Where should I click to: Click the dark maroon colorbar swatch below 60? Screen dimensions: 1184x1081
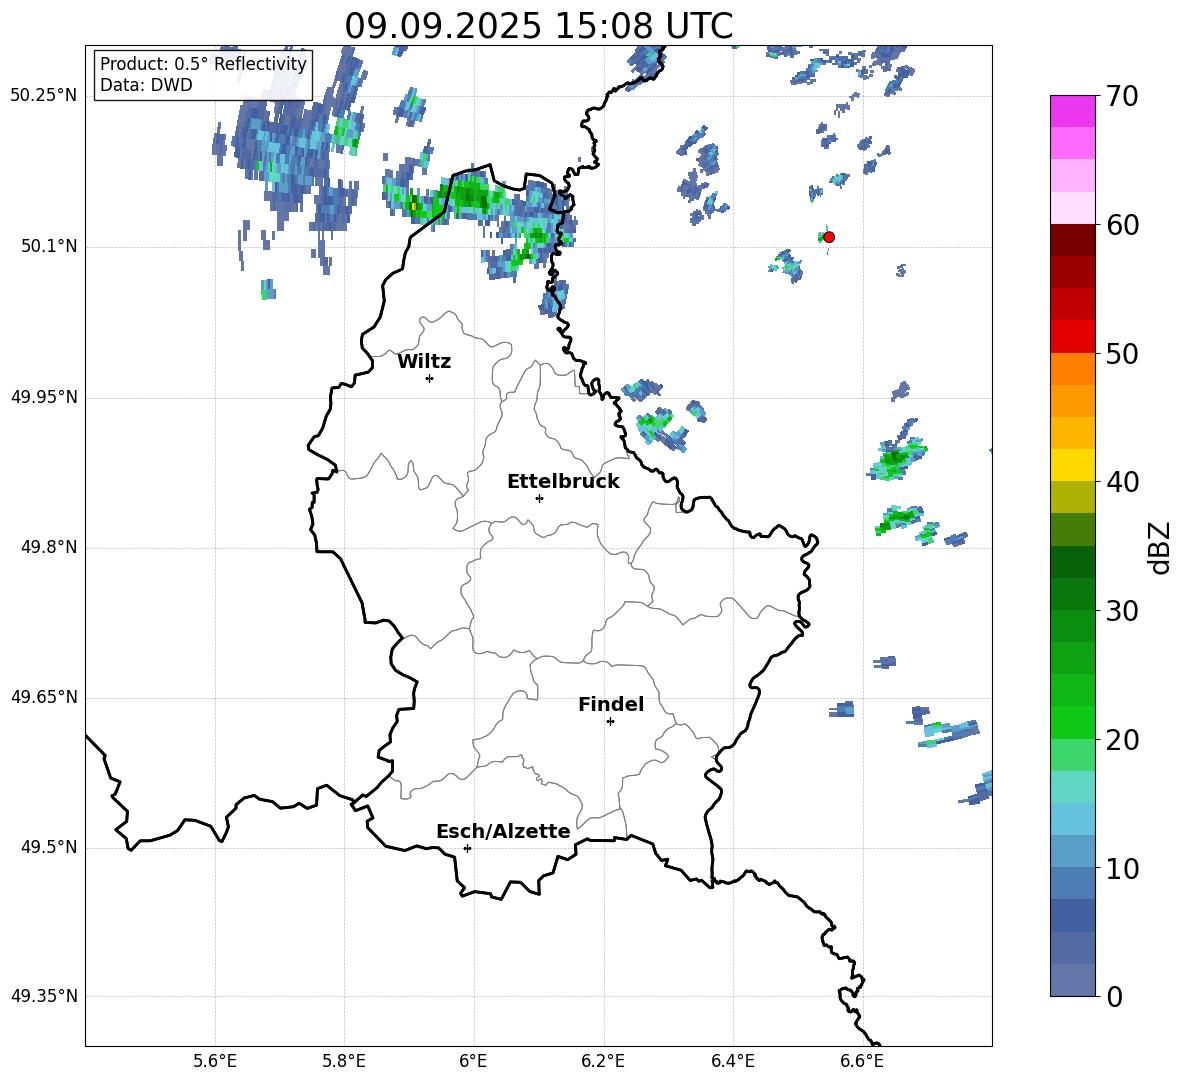[1073, 240]
